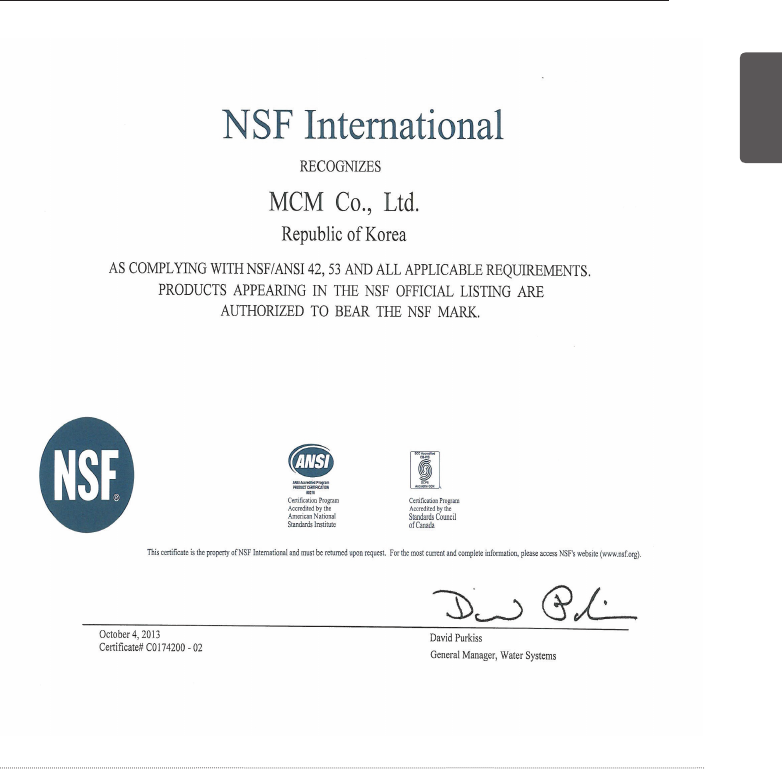
Task: Click 'General Manager, Water Systems' title
Action: 493,655
